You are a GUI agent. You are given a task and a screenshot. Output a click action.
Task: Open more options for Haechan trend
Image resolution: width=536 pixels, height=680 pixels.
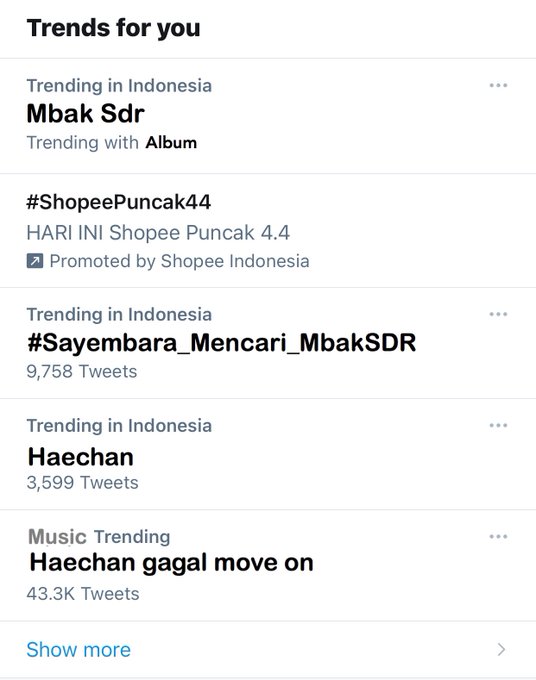pos(498,425)
